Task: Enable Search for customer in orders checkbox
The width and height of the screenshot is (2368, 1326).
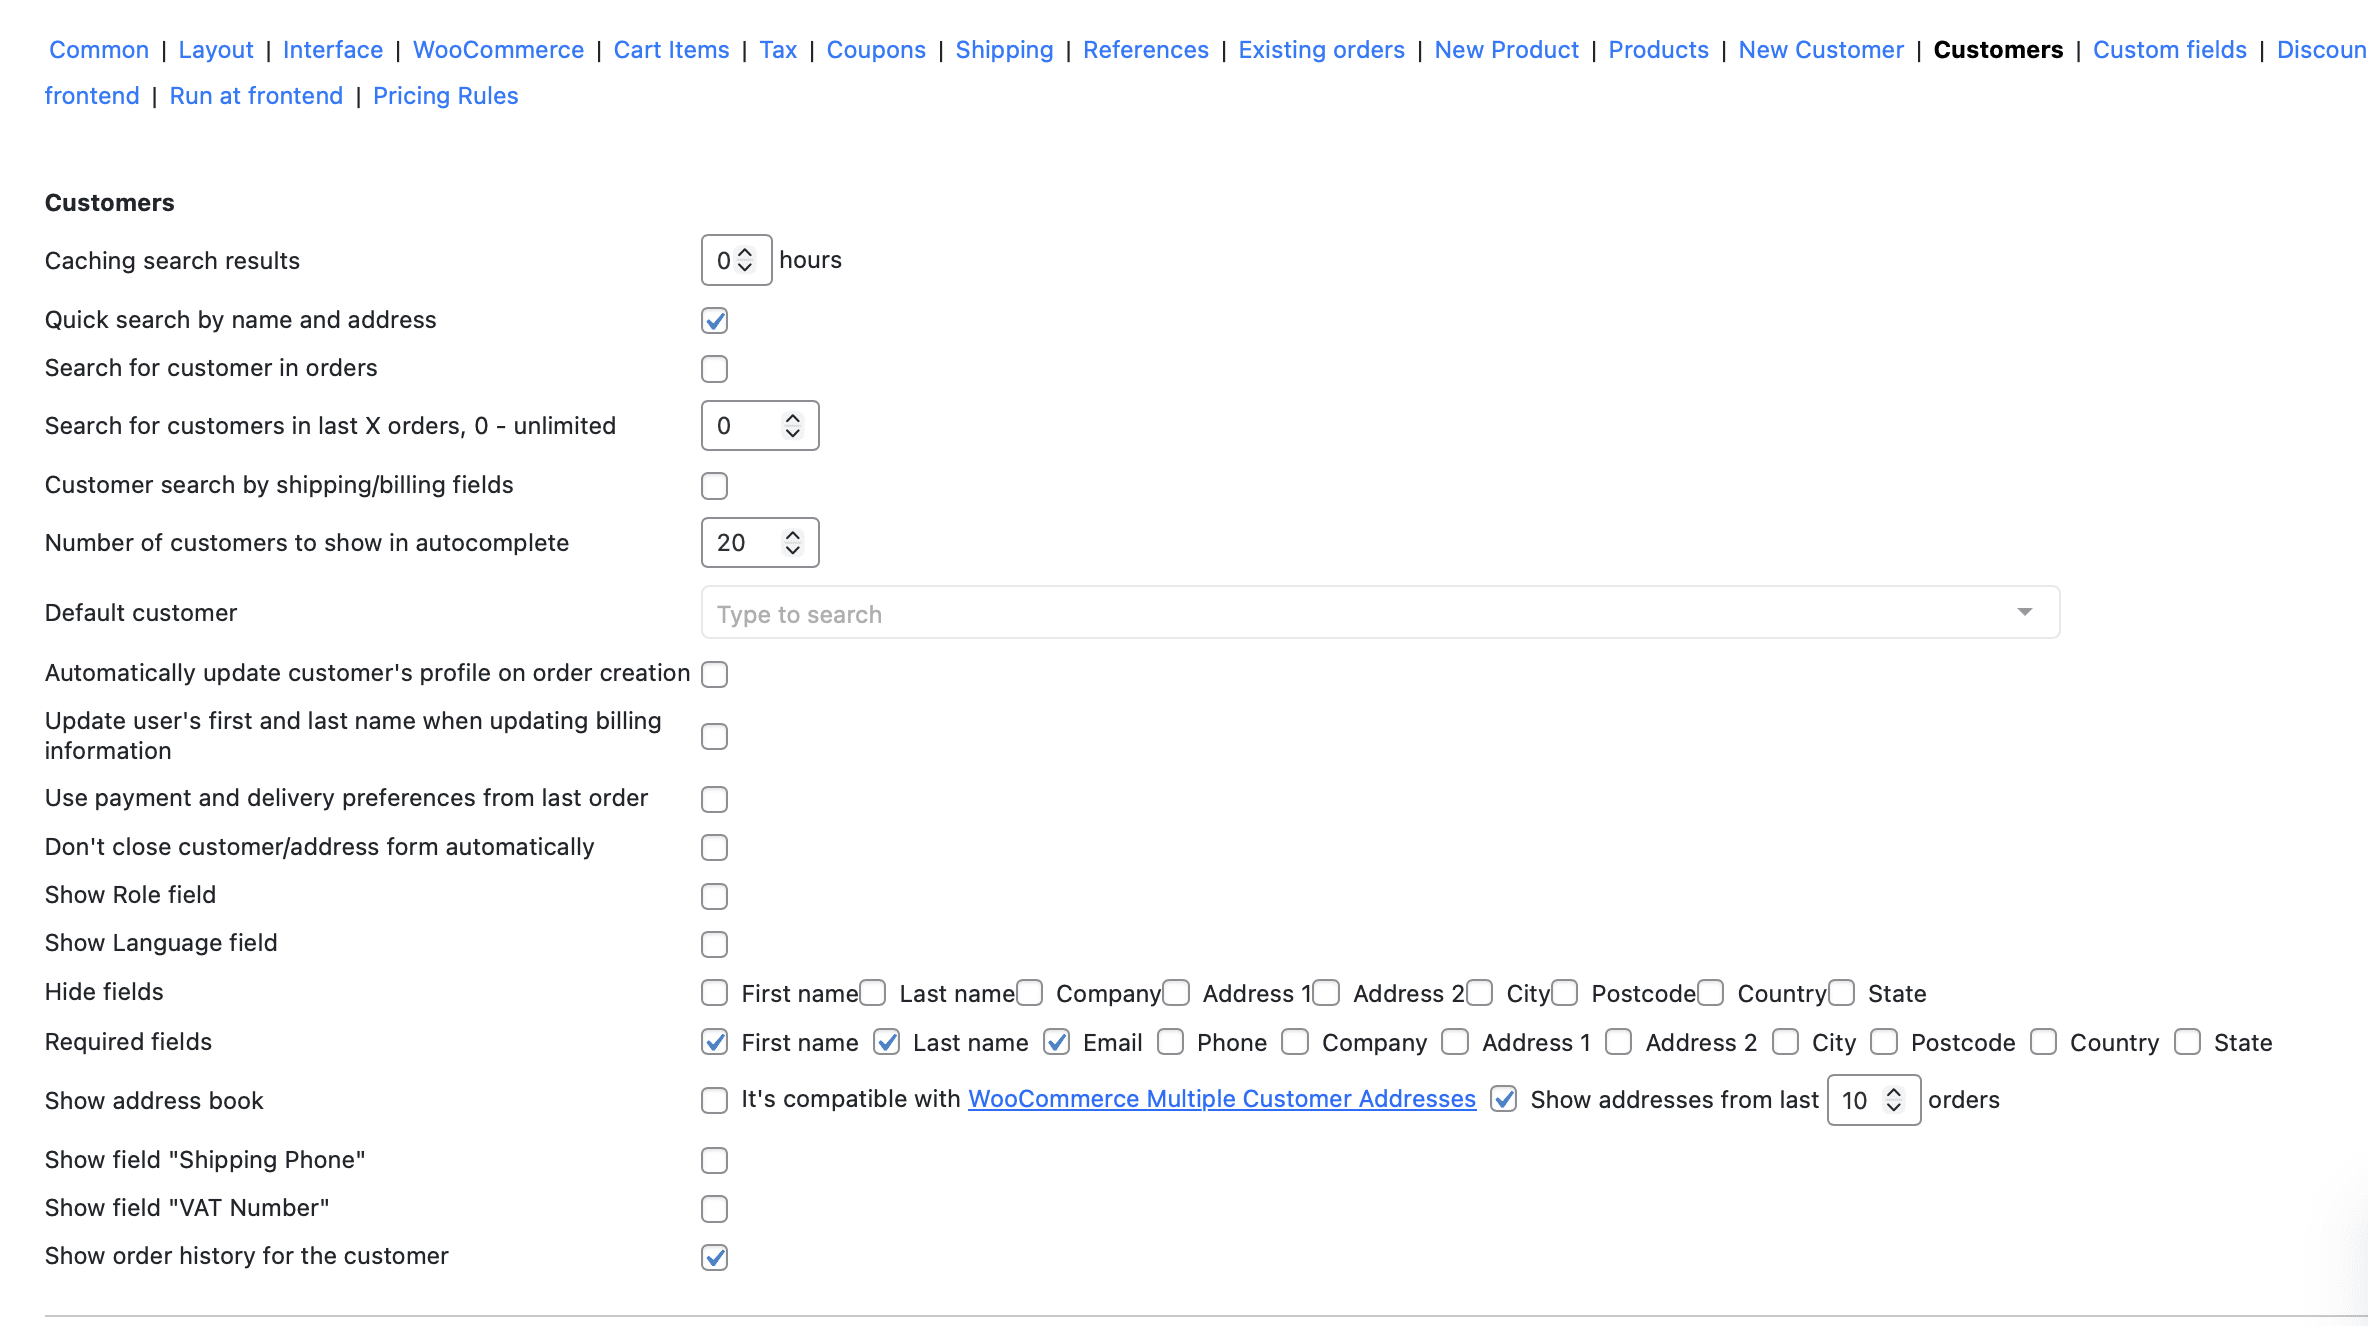Action: click(714, 369)
